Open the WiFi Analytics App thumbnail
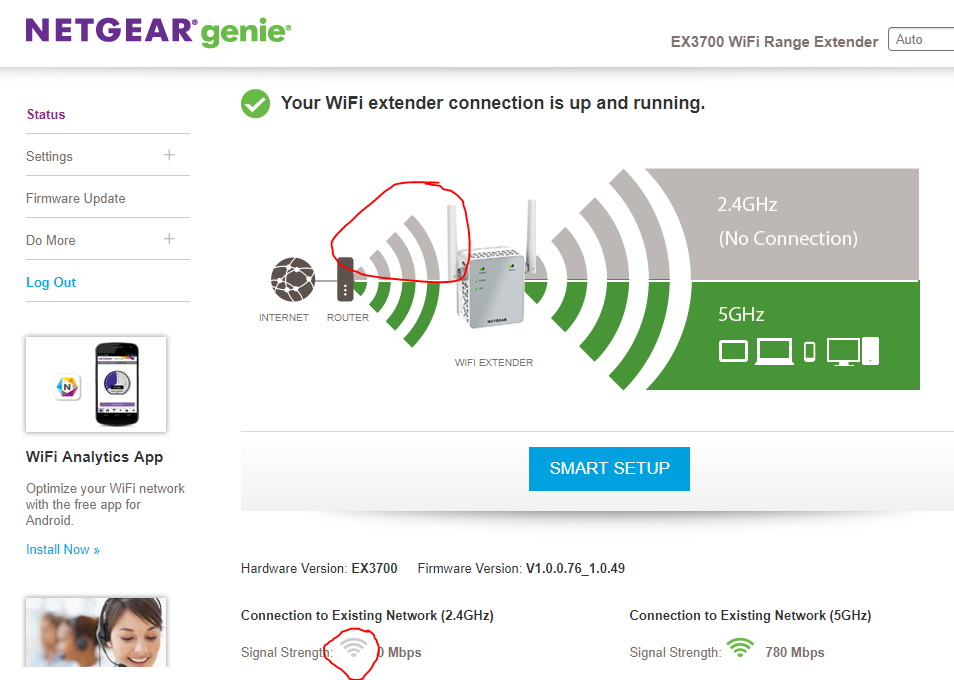 pyautogui.click(x=96, y=384)
